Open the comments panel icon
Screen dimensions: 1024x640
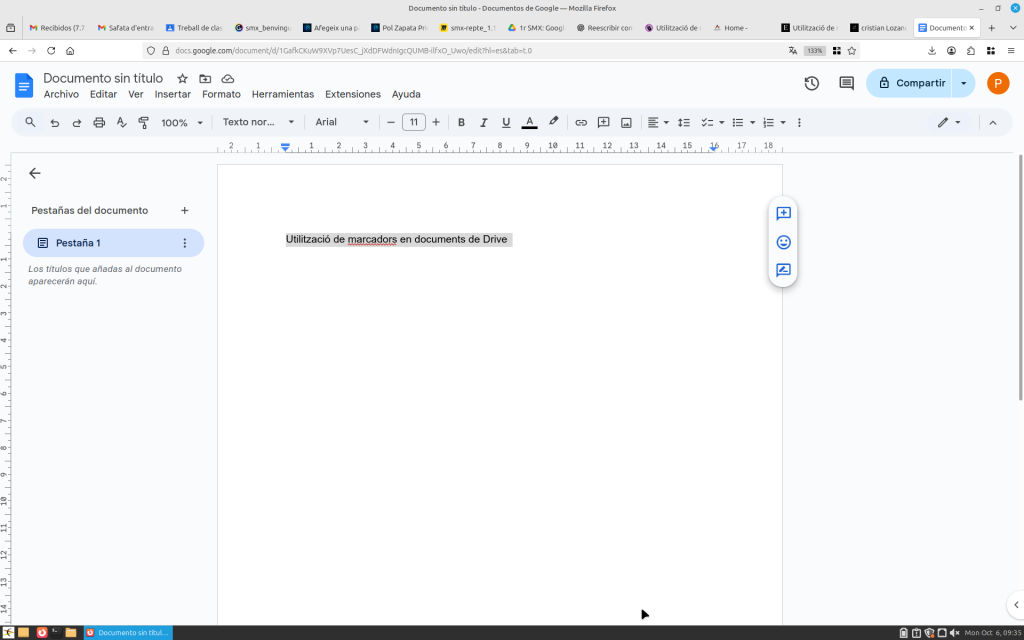click(846, 83)
